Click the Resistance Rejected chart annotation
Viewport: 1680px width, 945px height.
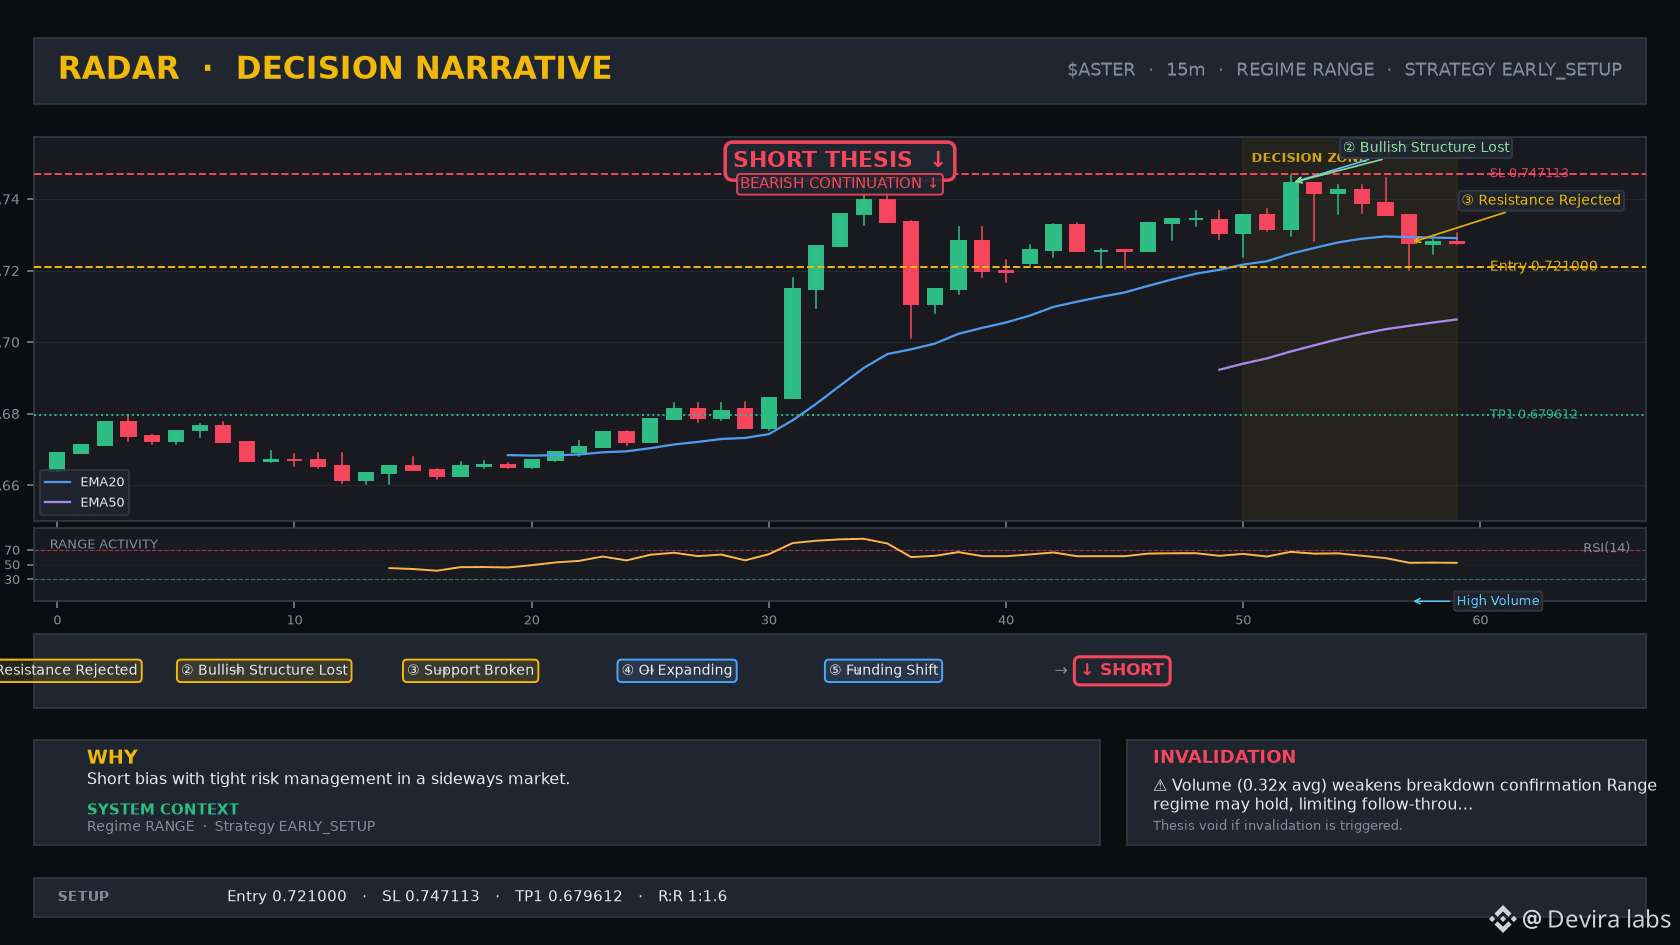[x=1541, y=200]
